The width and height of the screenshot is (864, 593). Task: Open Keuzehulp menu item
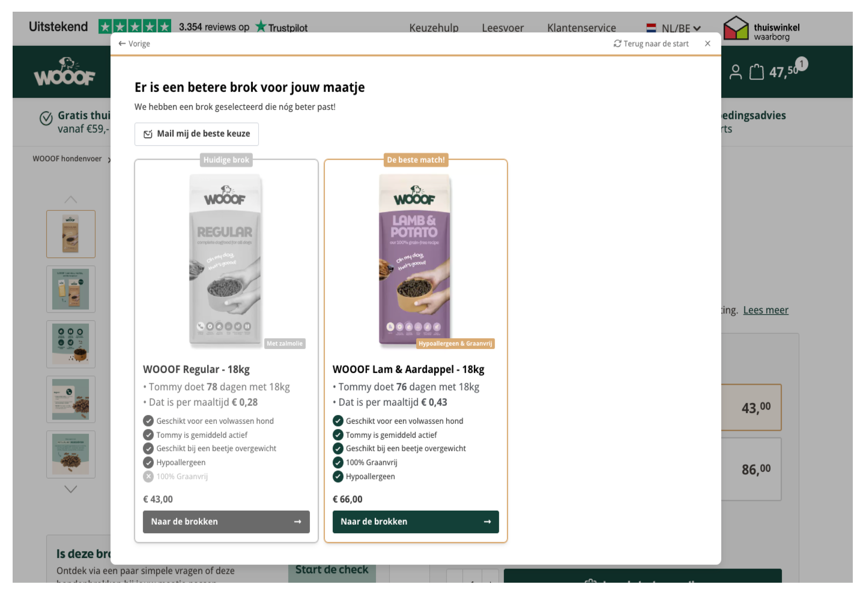(434, 28)
